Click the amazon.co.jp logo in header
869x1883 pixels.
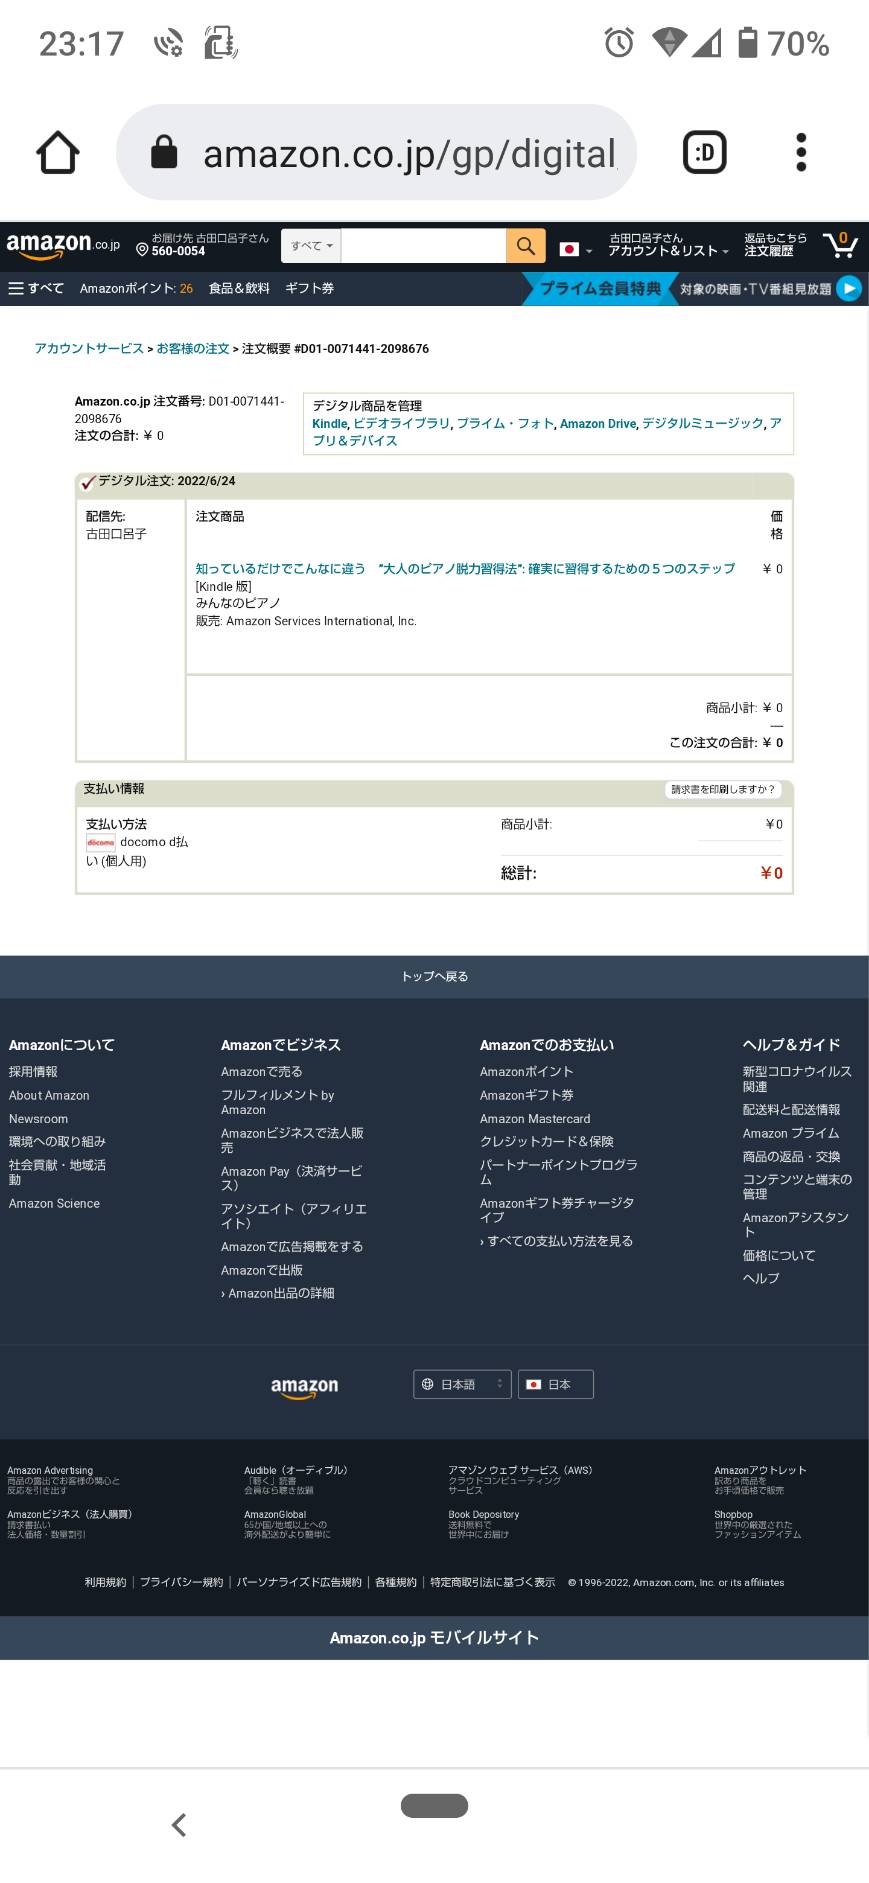tap(62, 245)
